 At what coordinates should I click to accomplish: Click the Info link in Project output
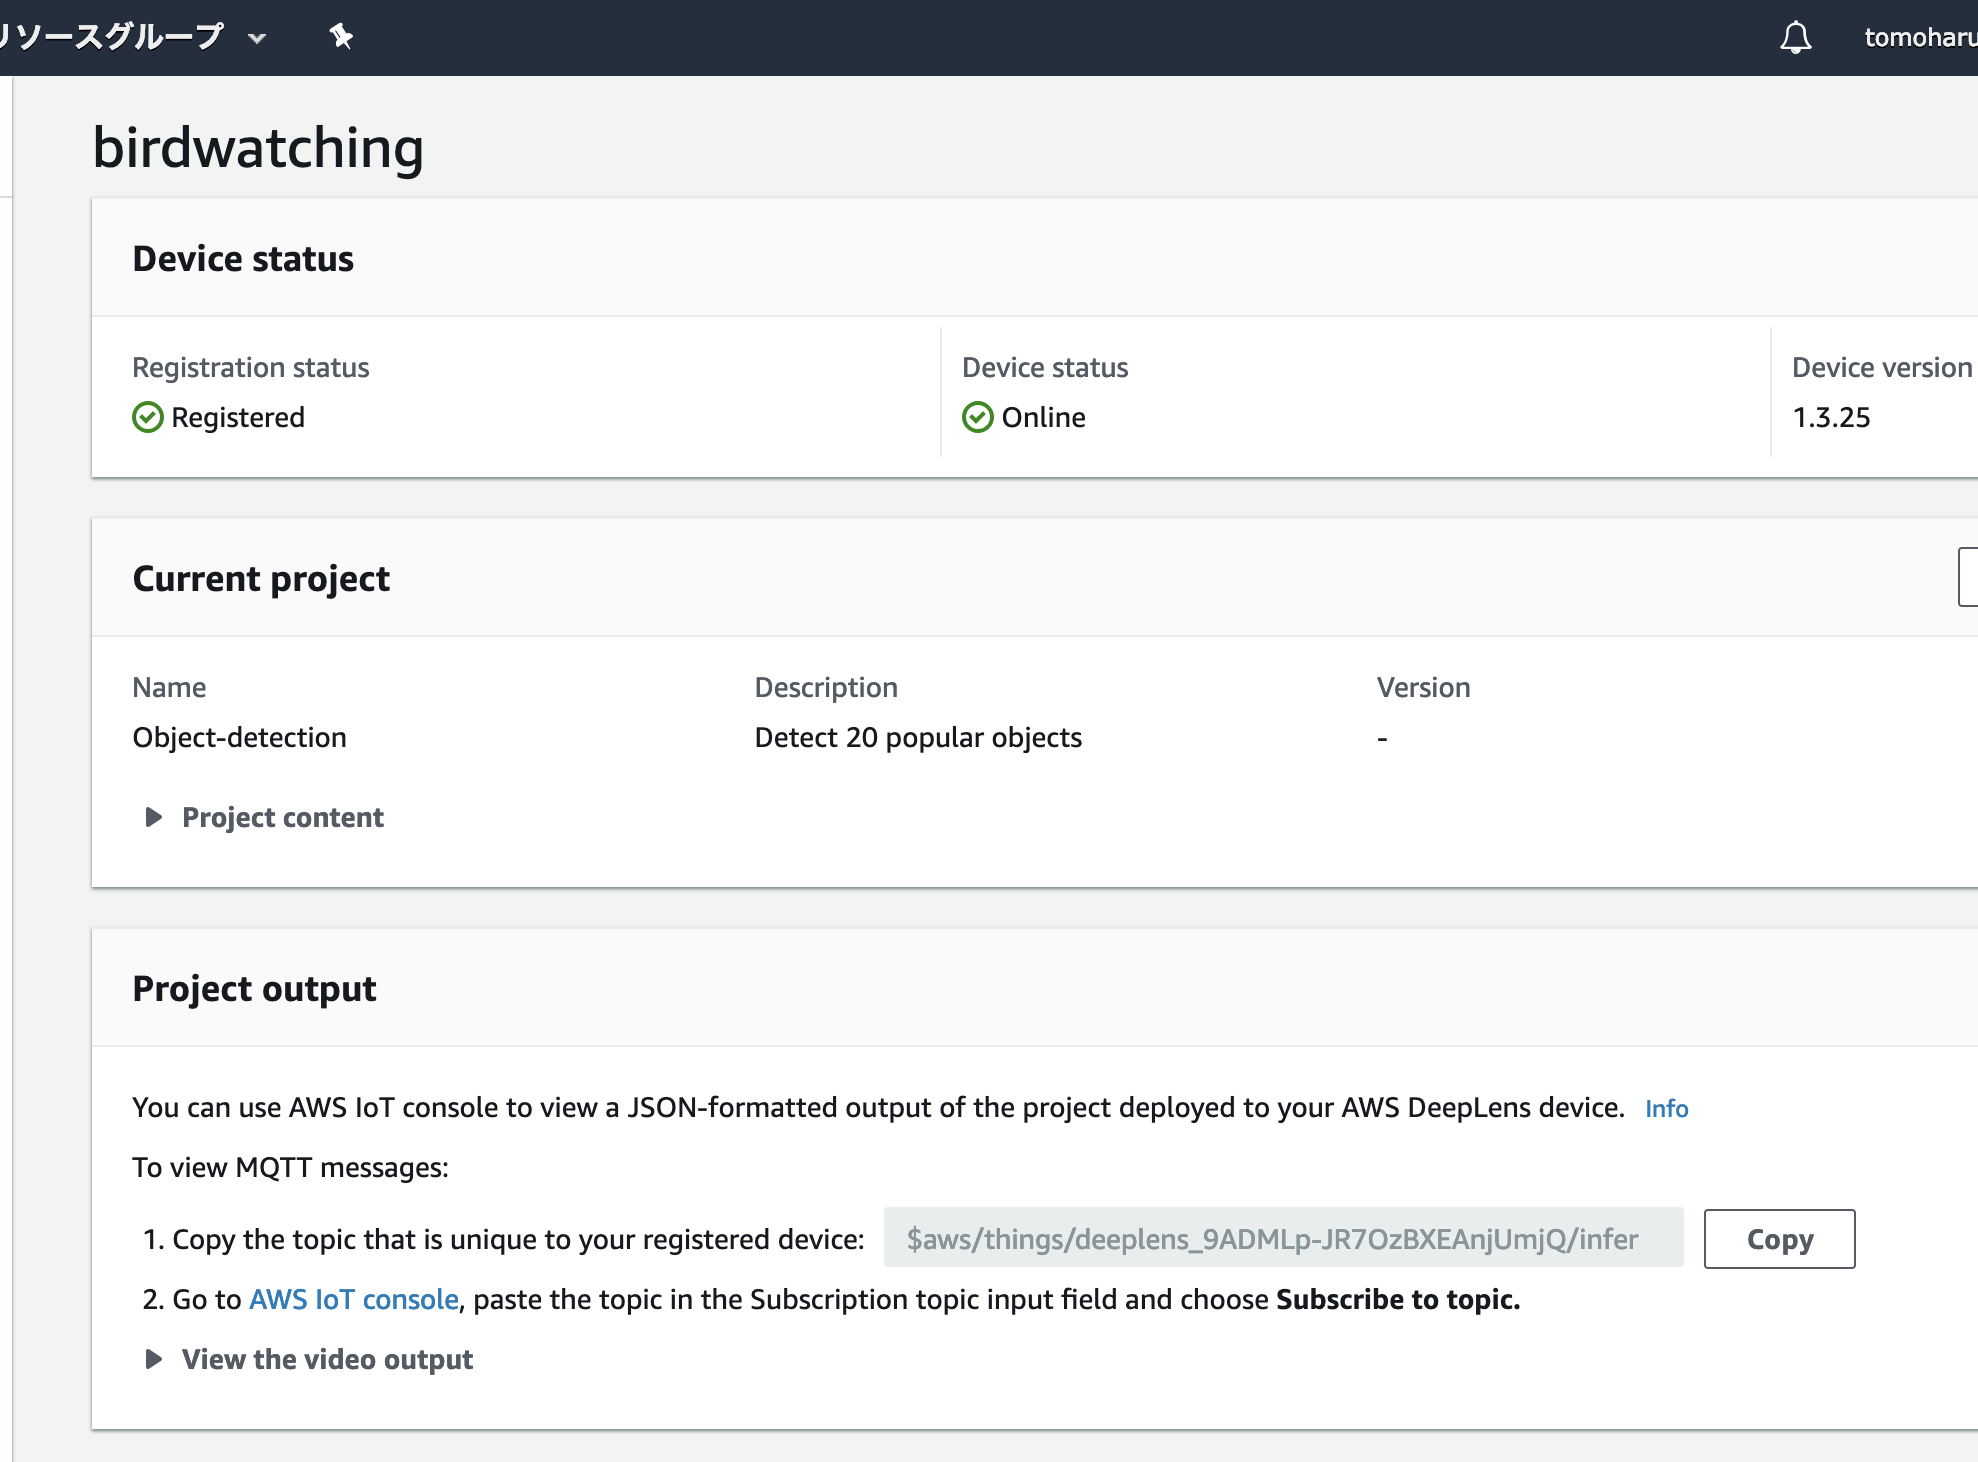point(1666,1108)
